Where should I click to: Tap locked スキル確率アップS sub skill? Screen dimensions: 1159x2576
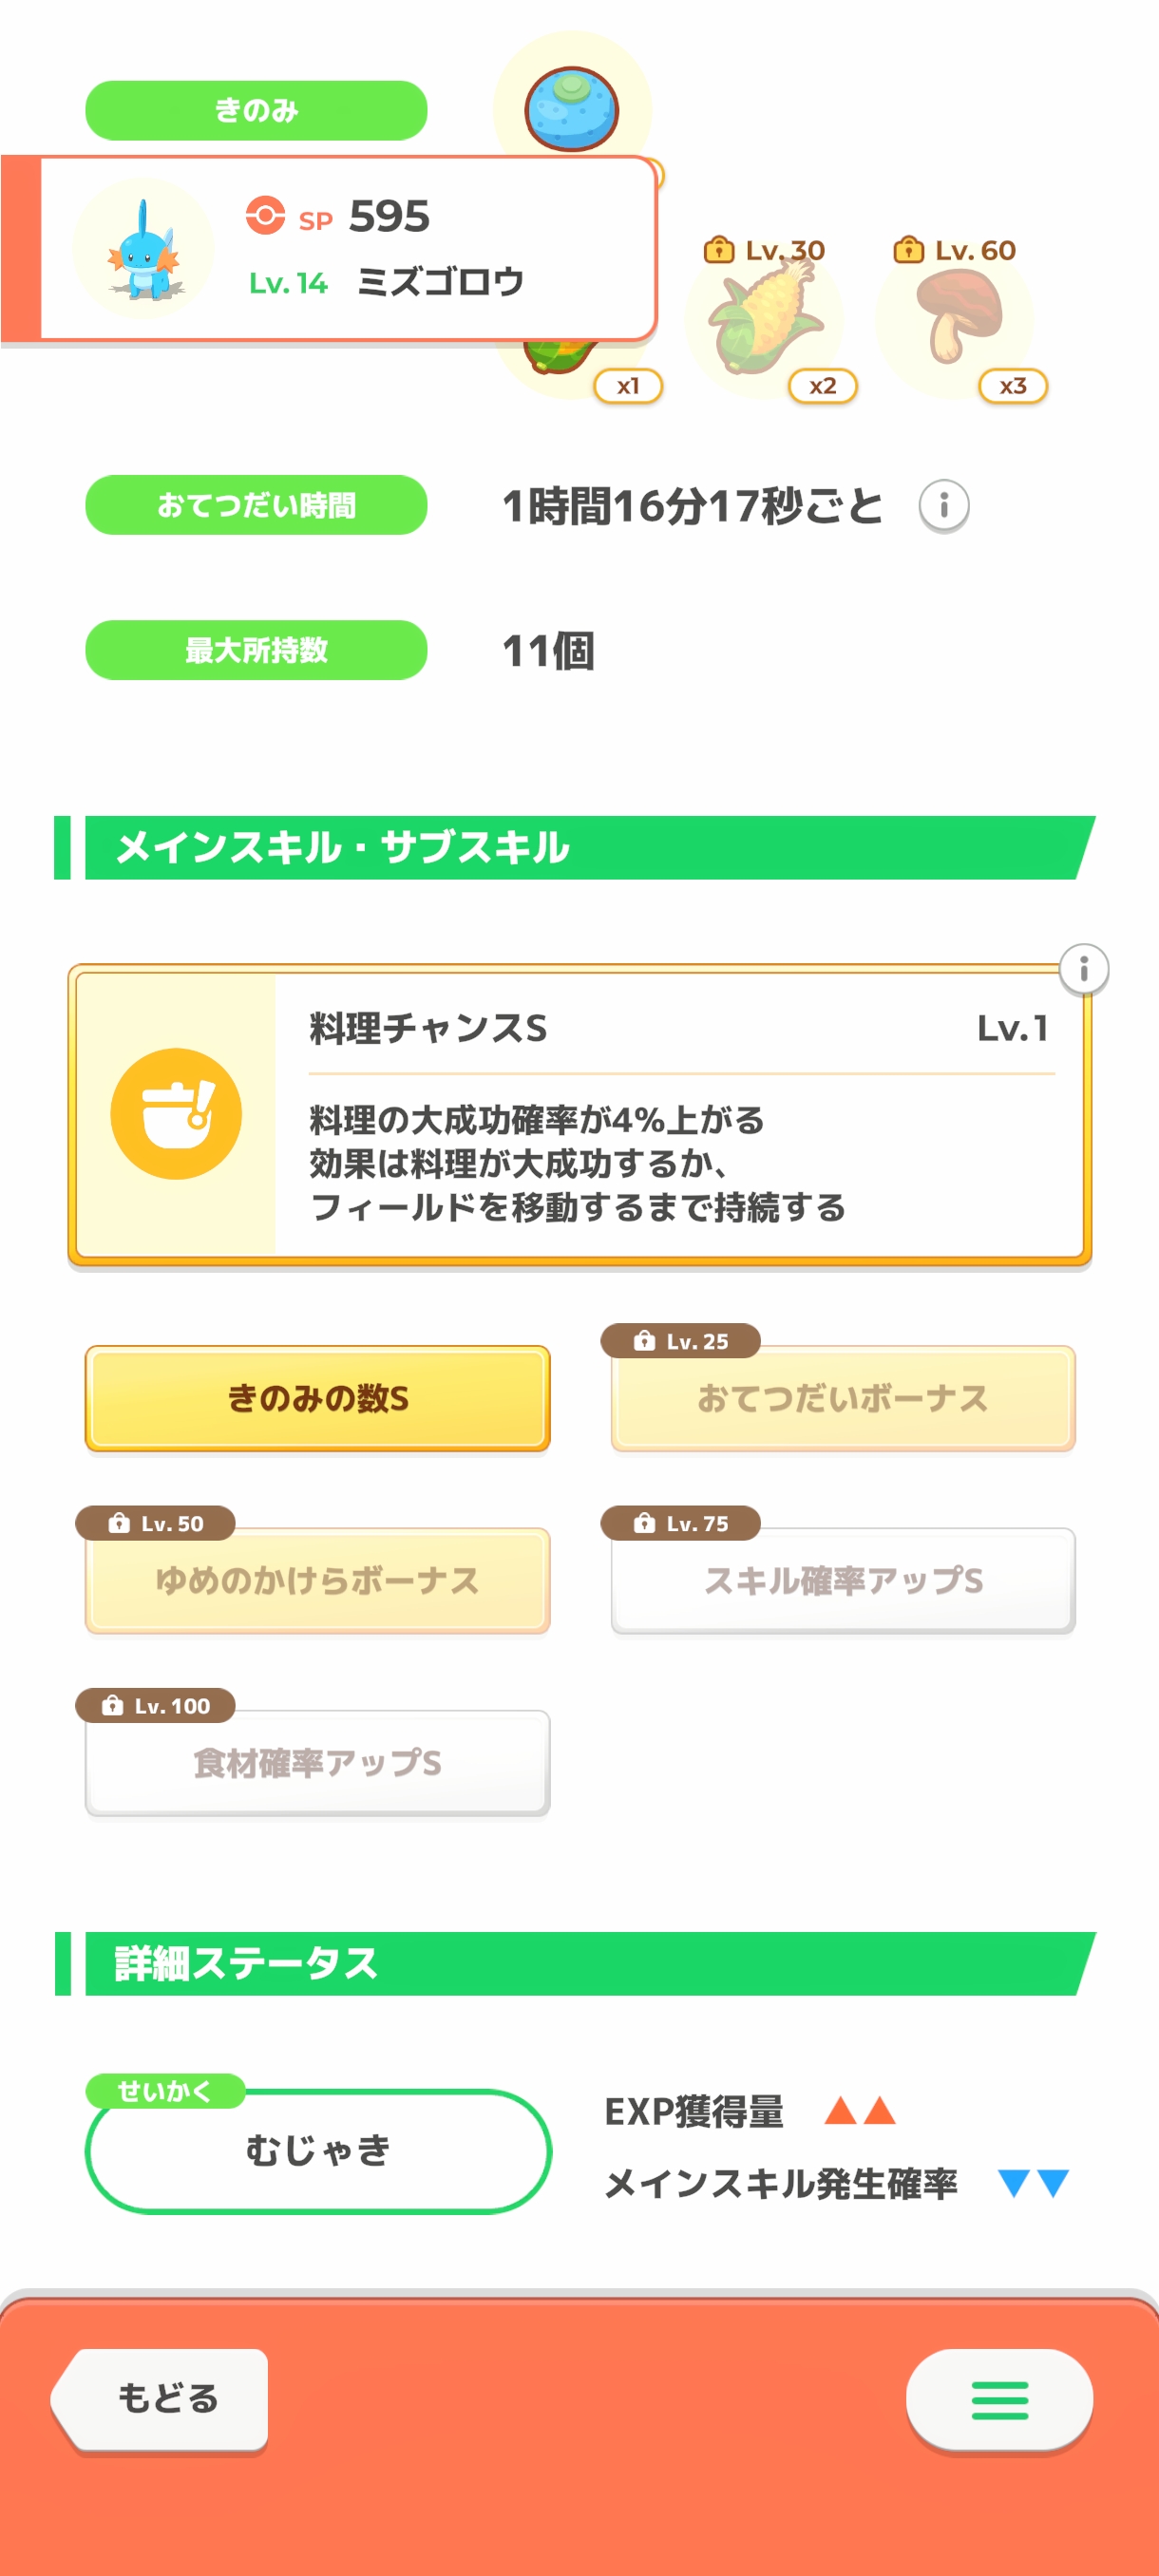point(842,1580)
